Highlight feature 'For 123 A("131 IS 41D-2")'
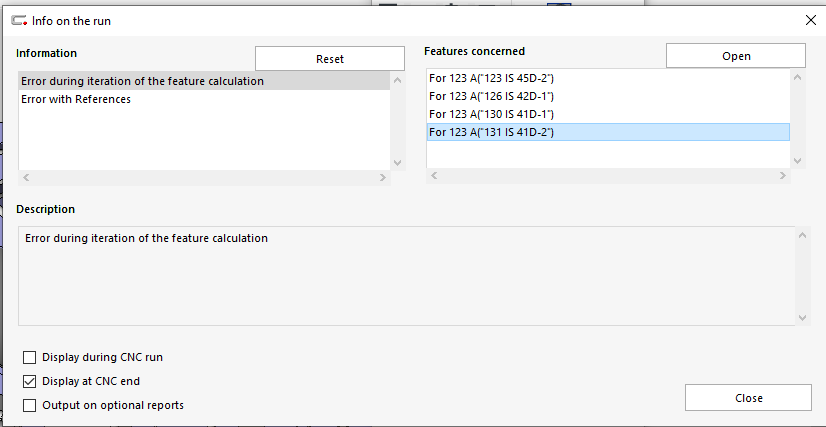 coord(491,132)
